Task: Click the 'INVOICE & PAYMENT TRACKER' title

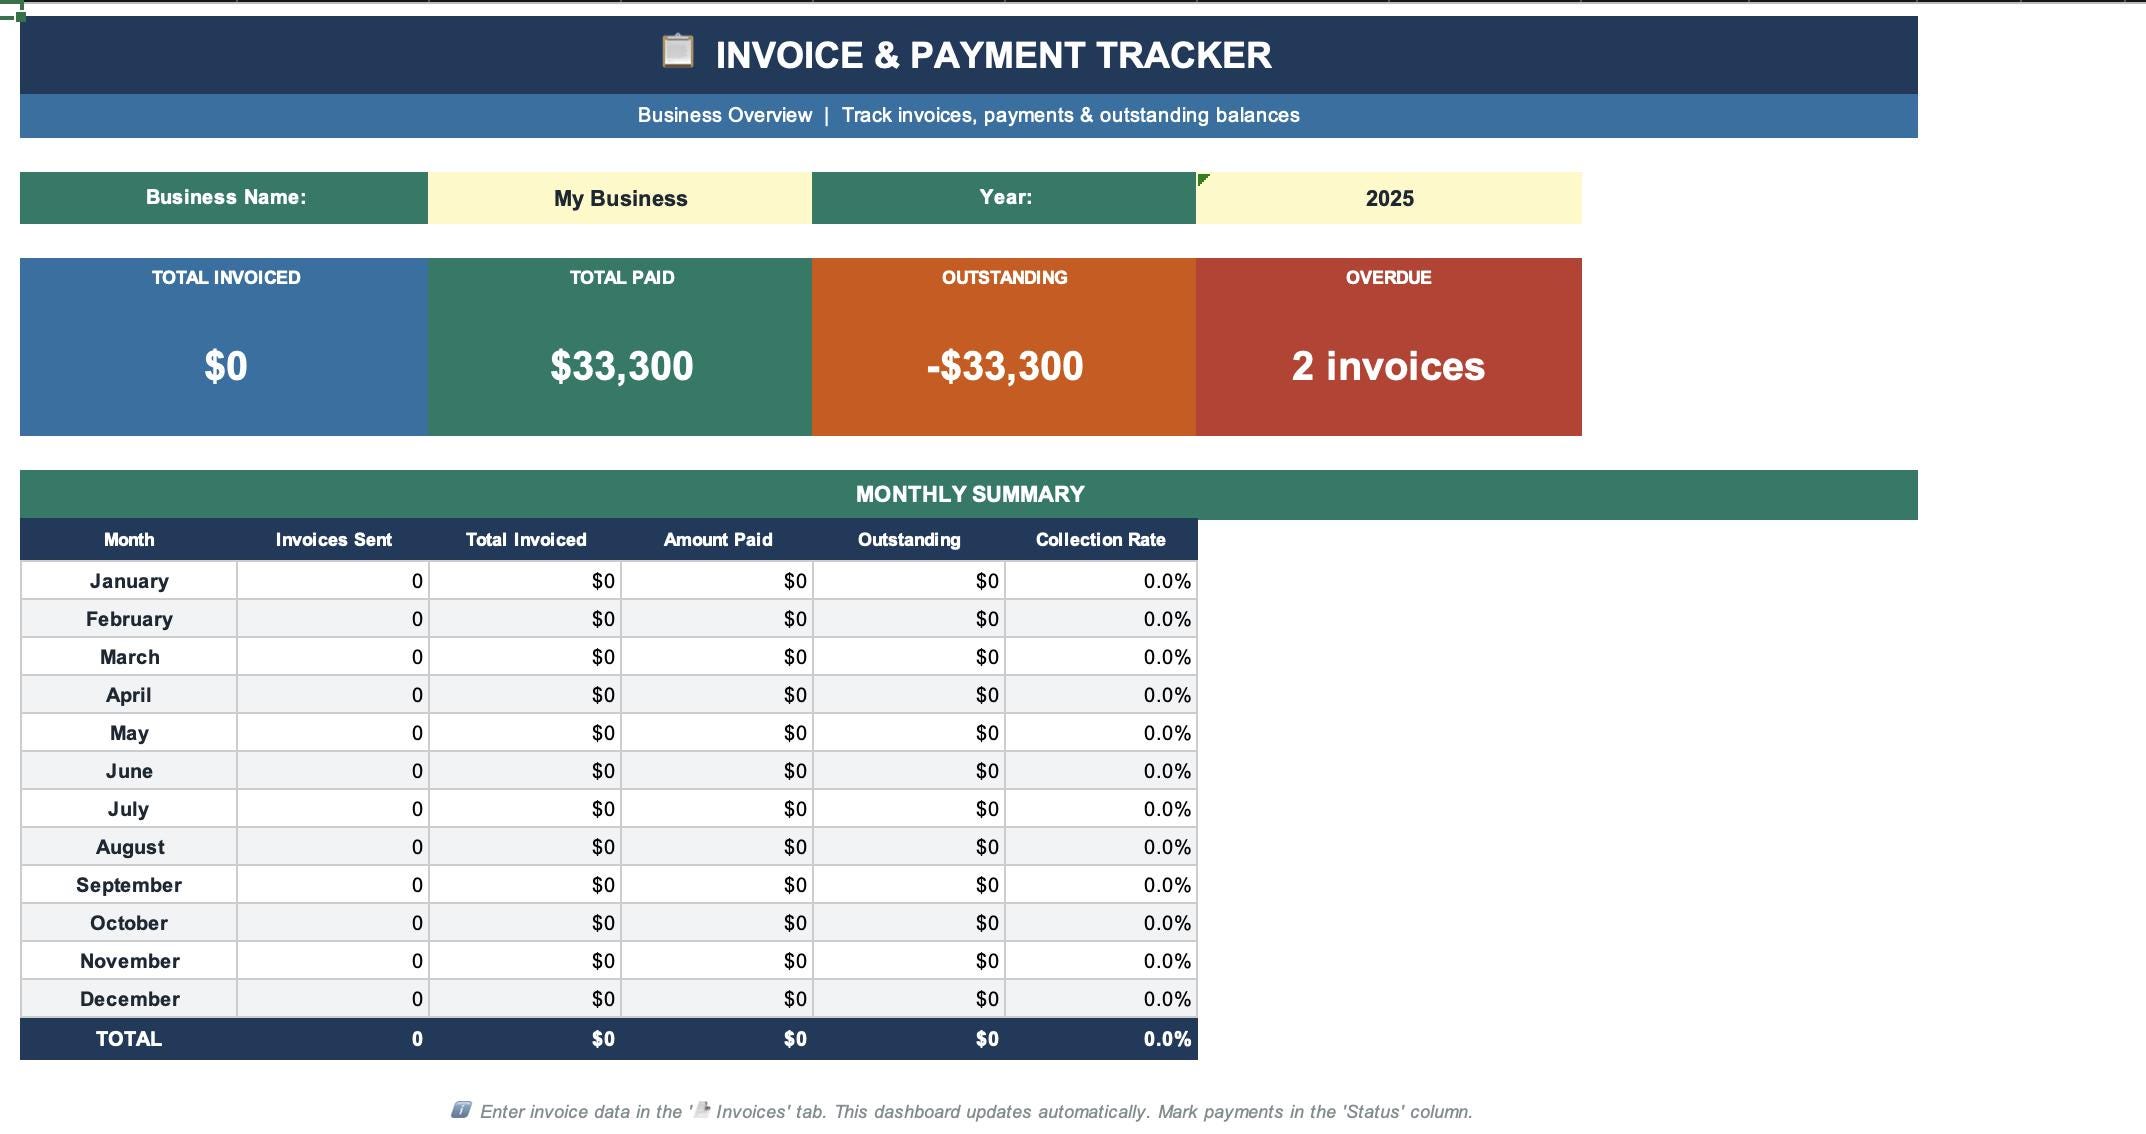Action: 993,55
